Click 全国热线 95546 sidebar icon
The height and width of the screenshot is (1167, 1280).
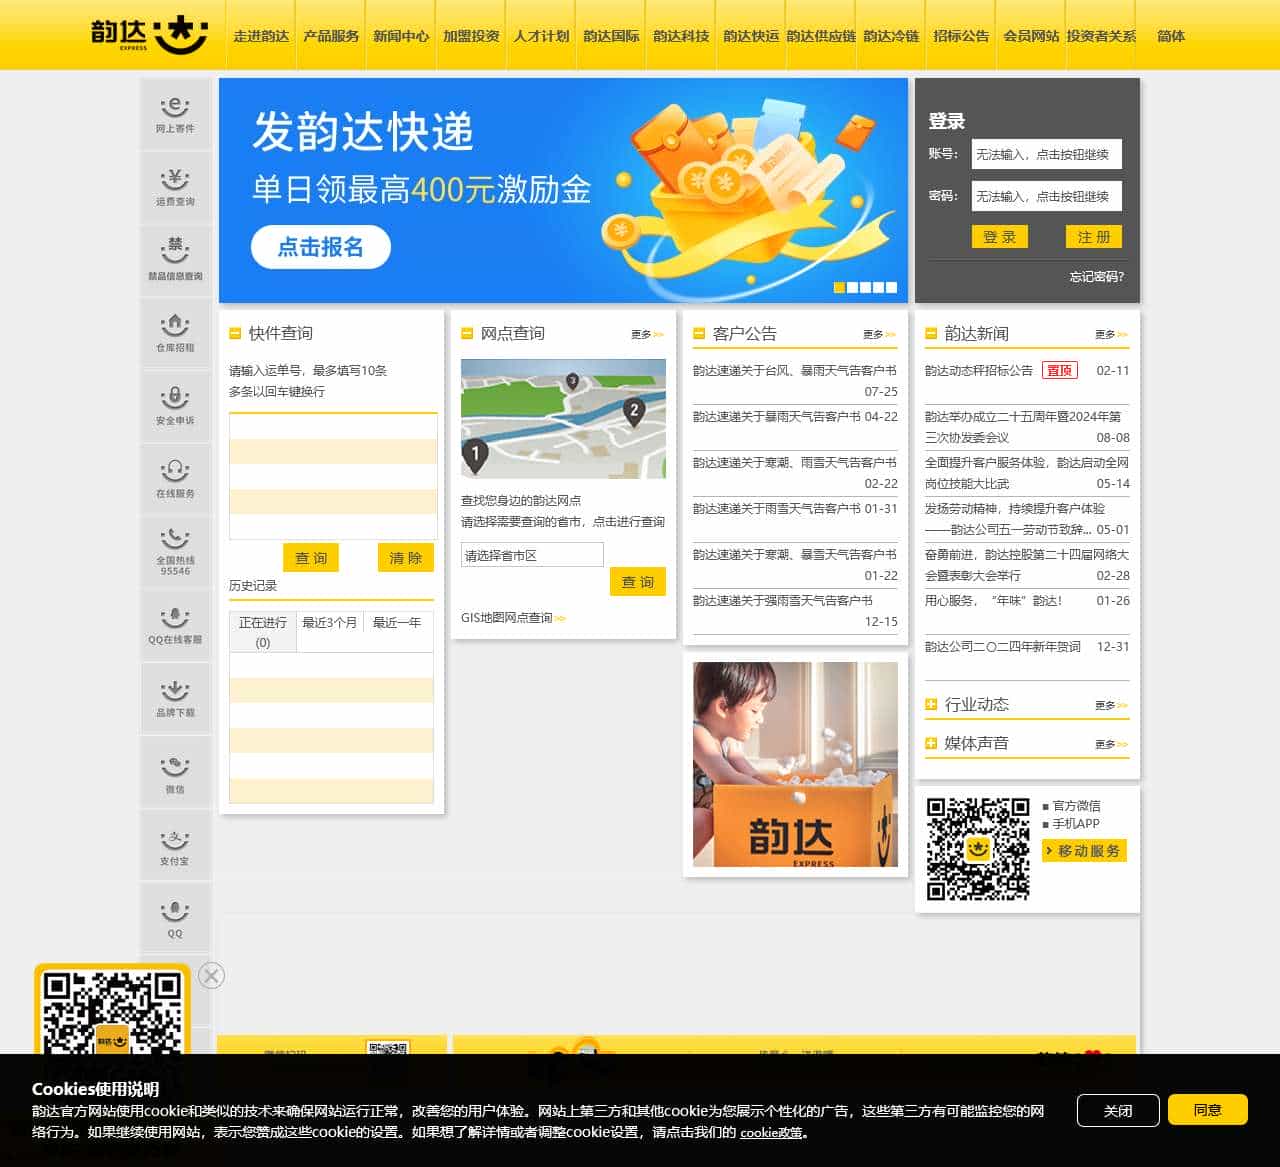[175, 552]
